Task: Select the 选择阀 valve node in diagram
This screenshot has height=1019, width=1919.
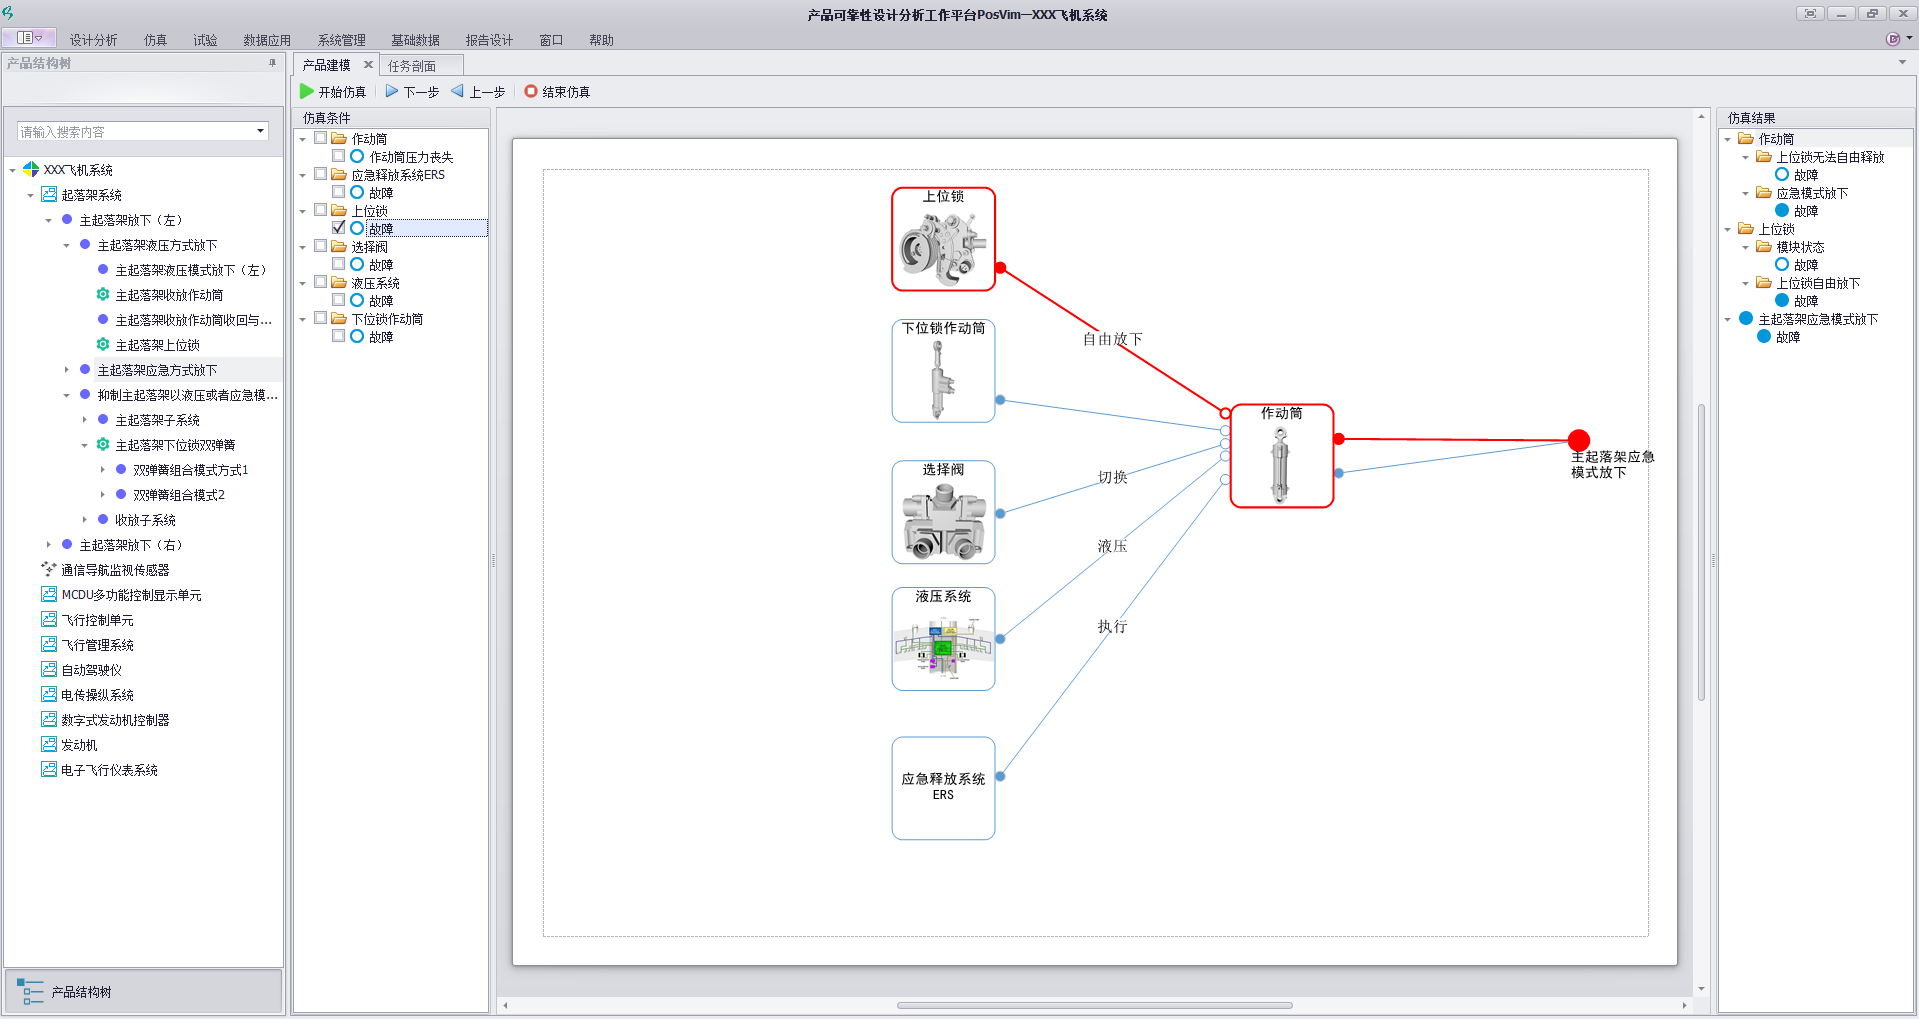Action: 943,518
